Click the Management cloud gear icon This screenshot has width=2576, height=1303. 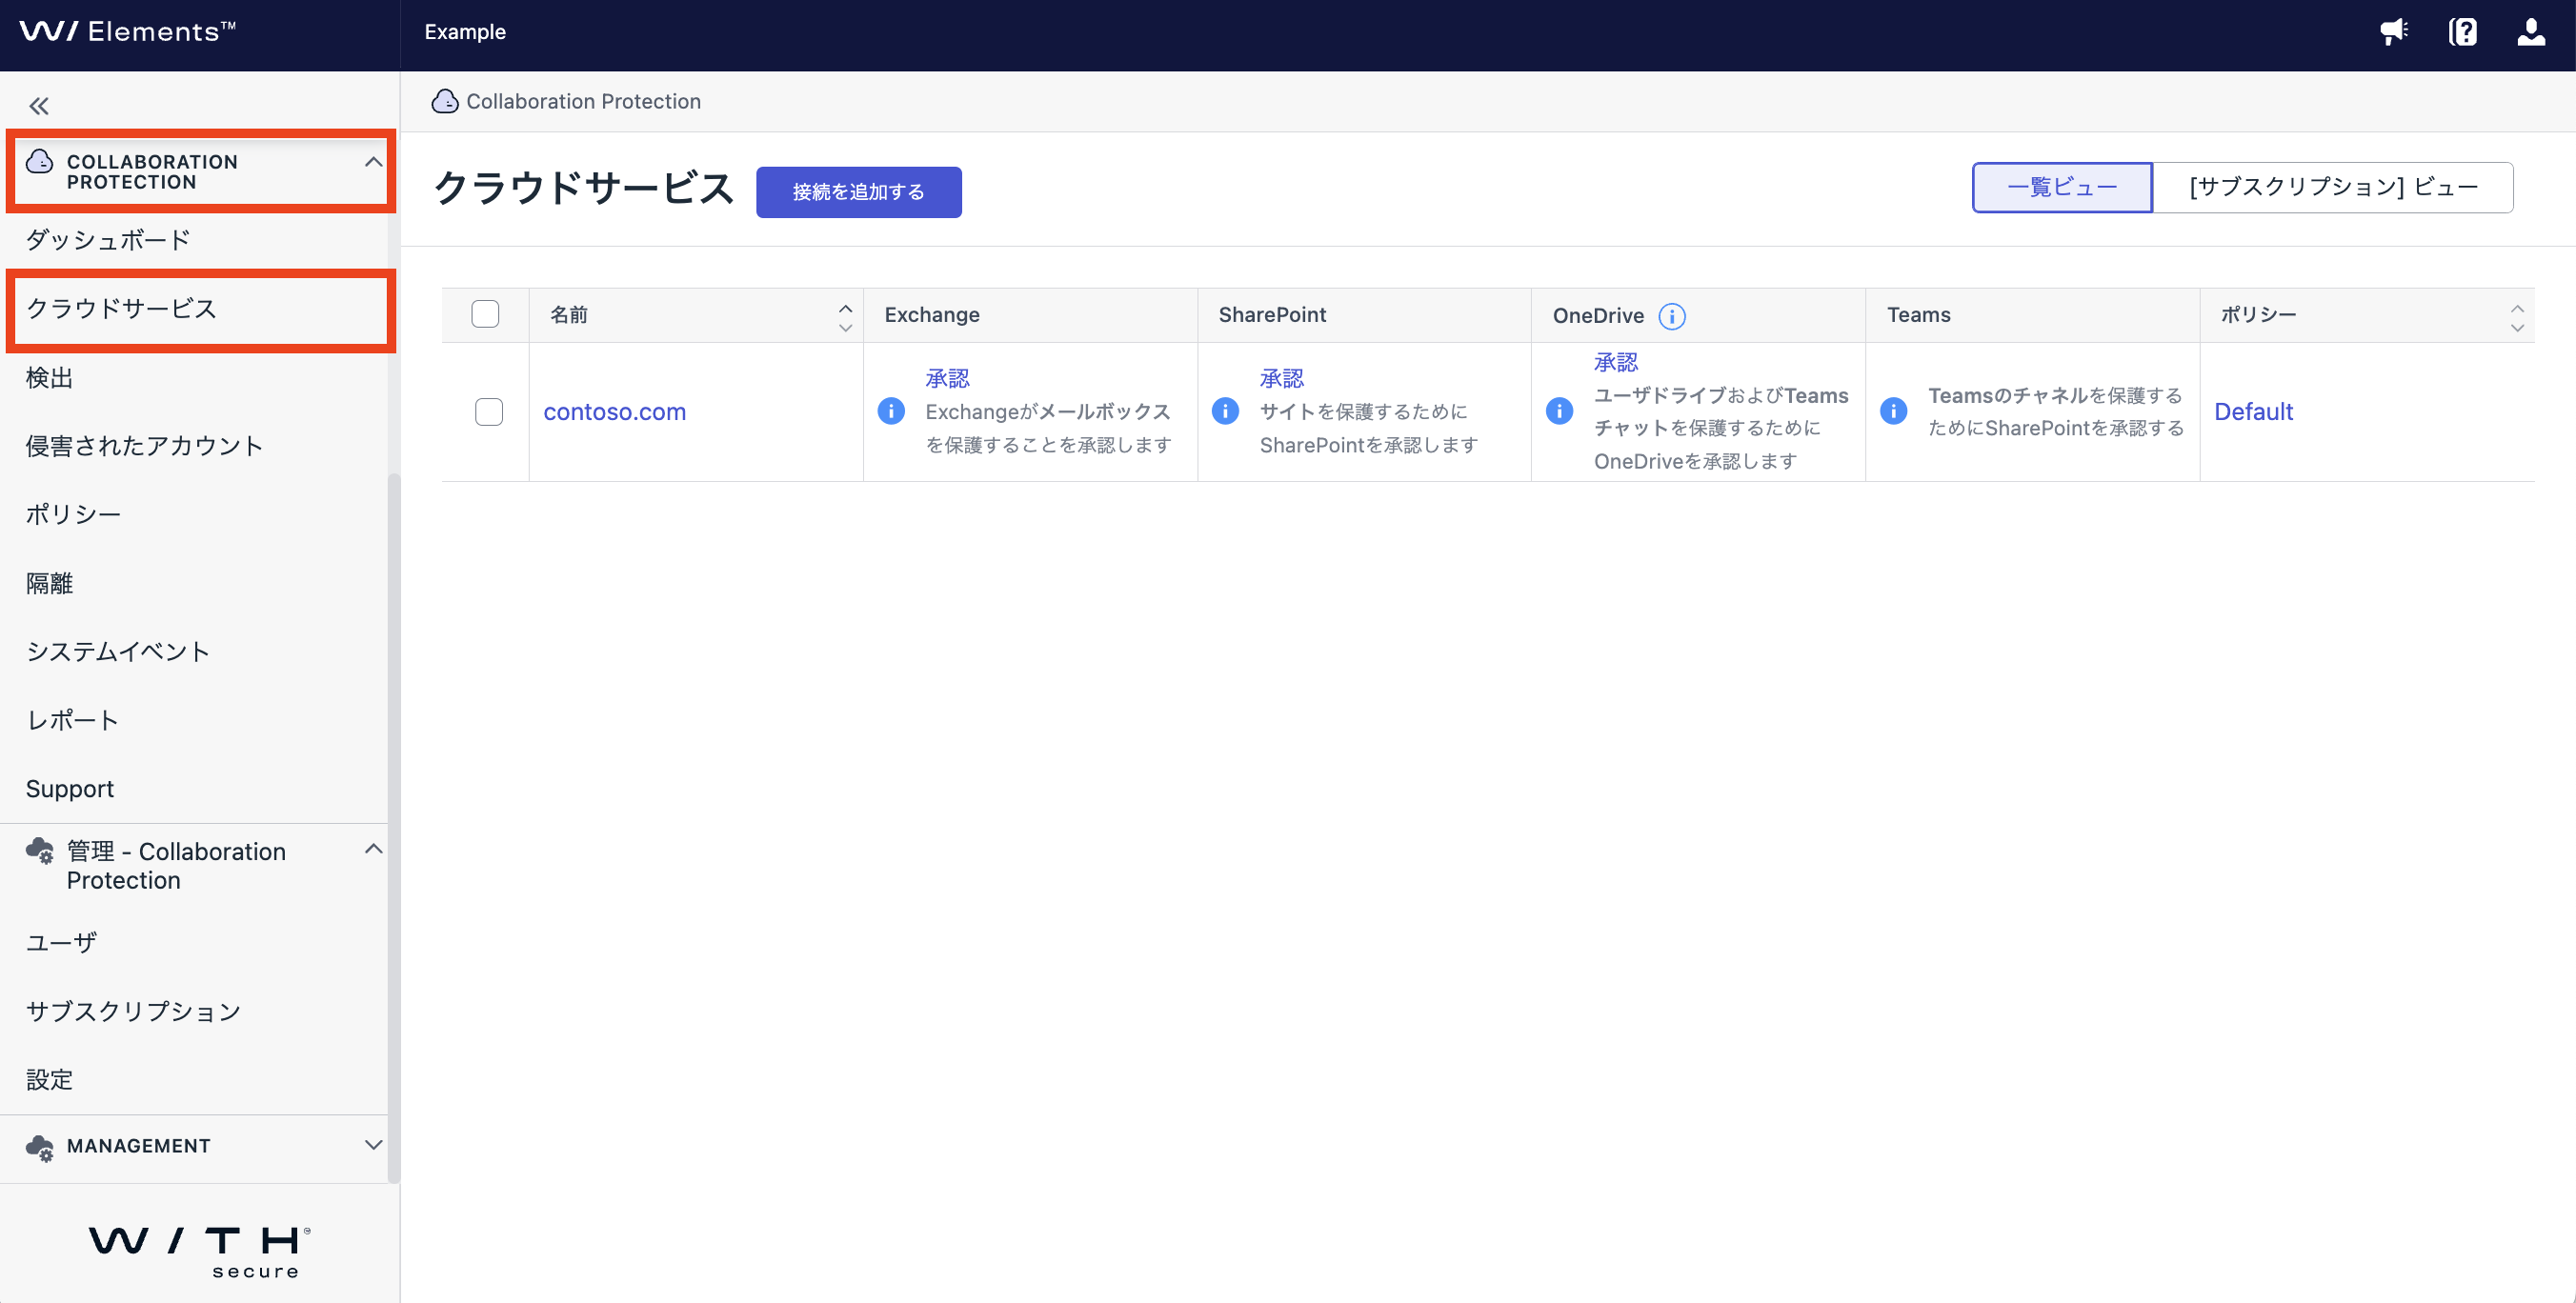(40, 1147)
